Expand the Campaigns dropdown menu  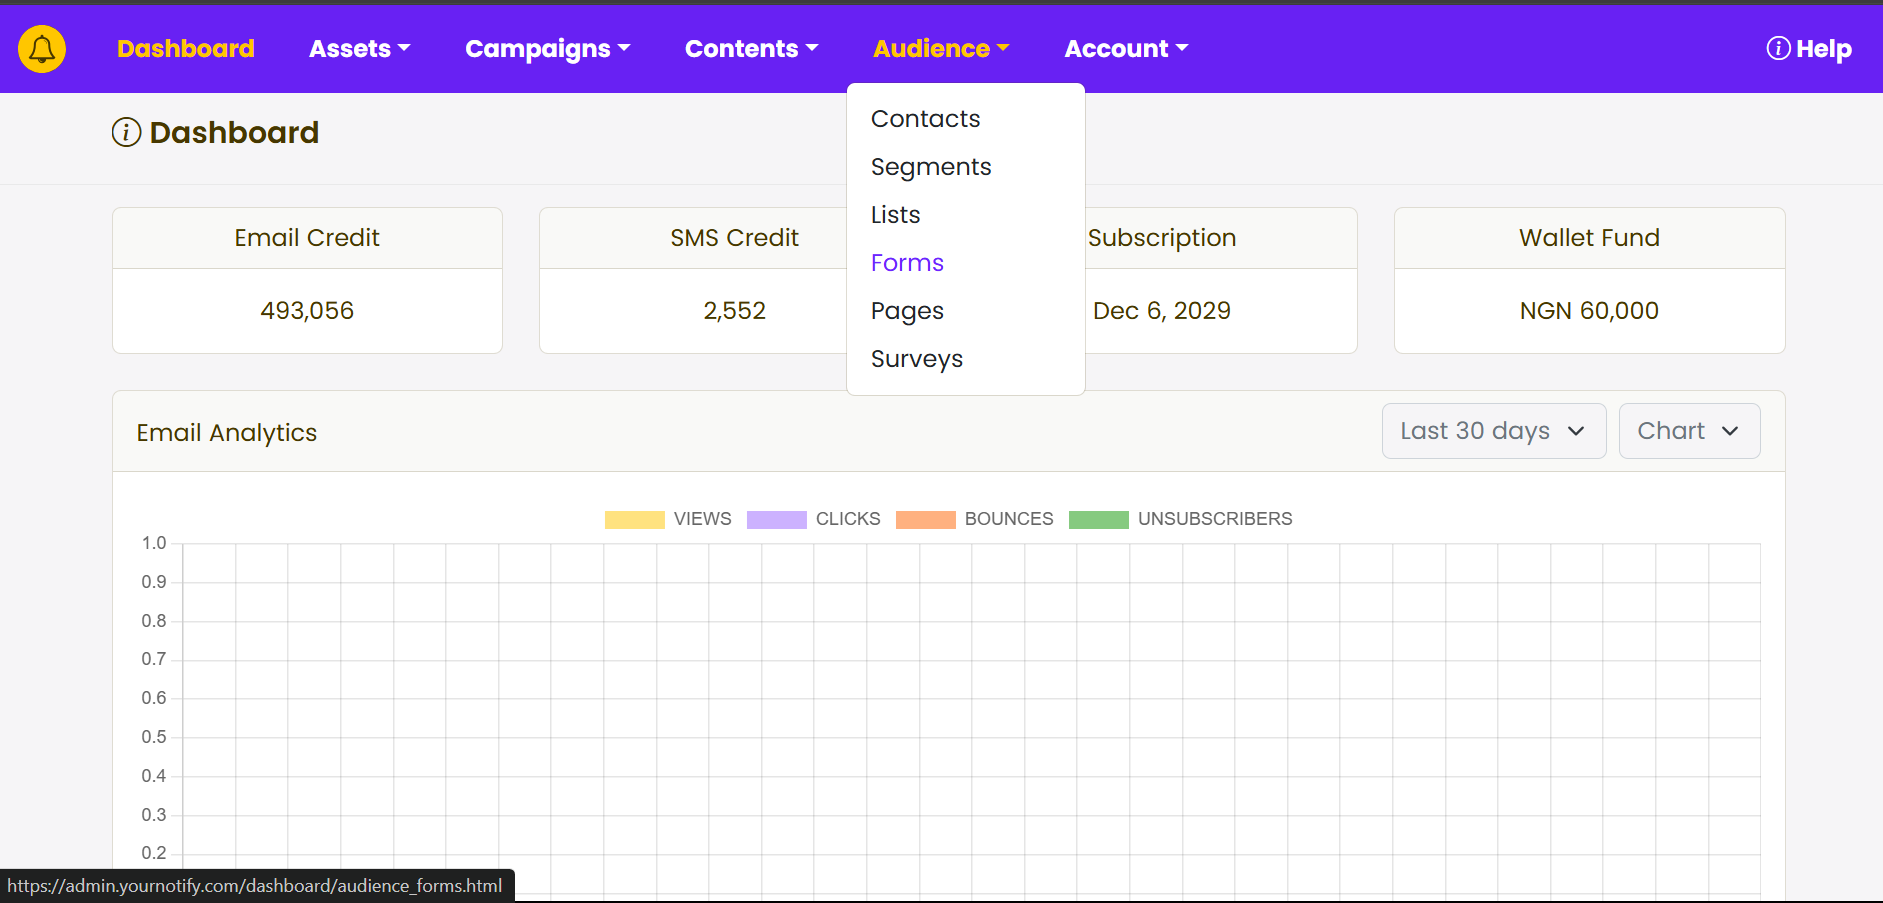548,49
